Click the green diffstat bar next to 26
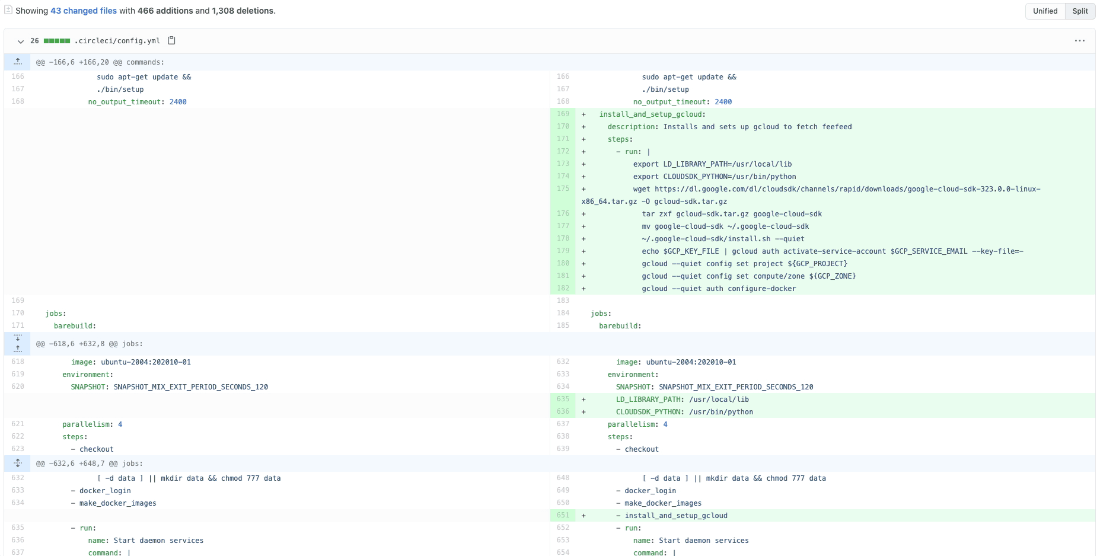Viewport: 1100px width, 556px height. (57, 41)
